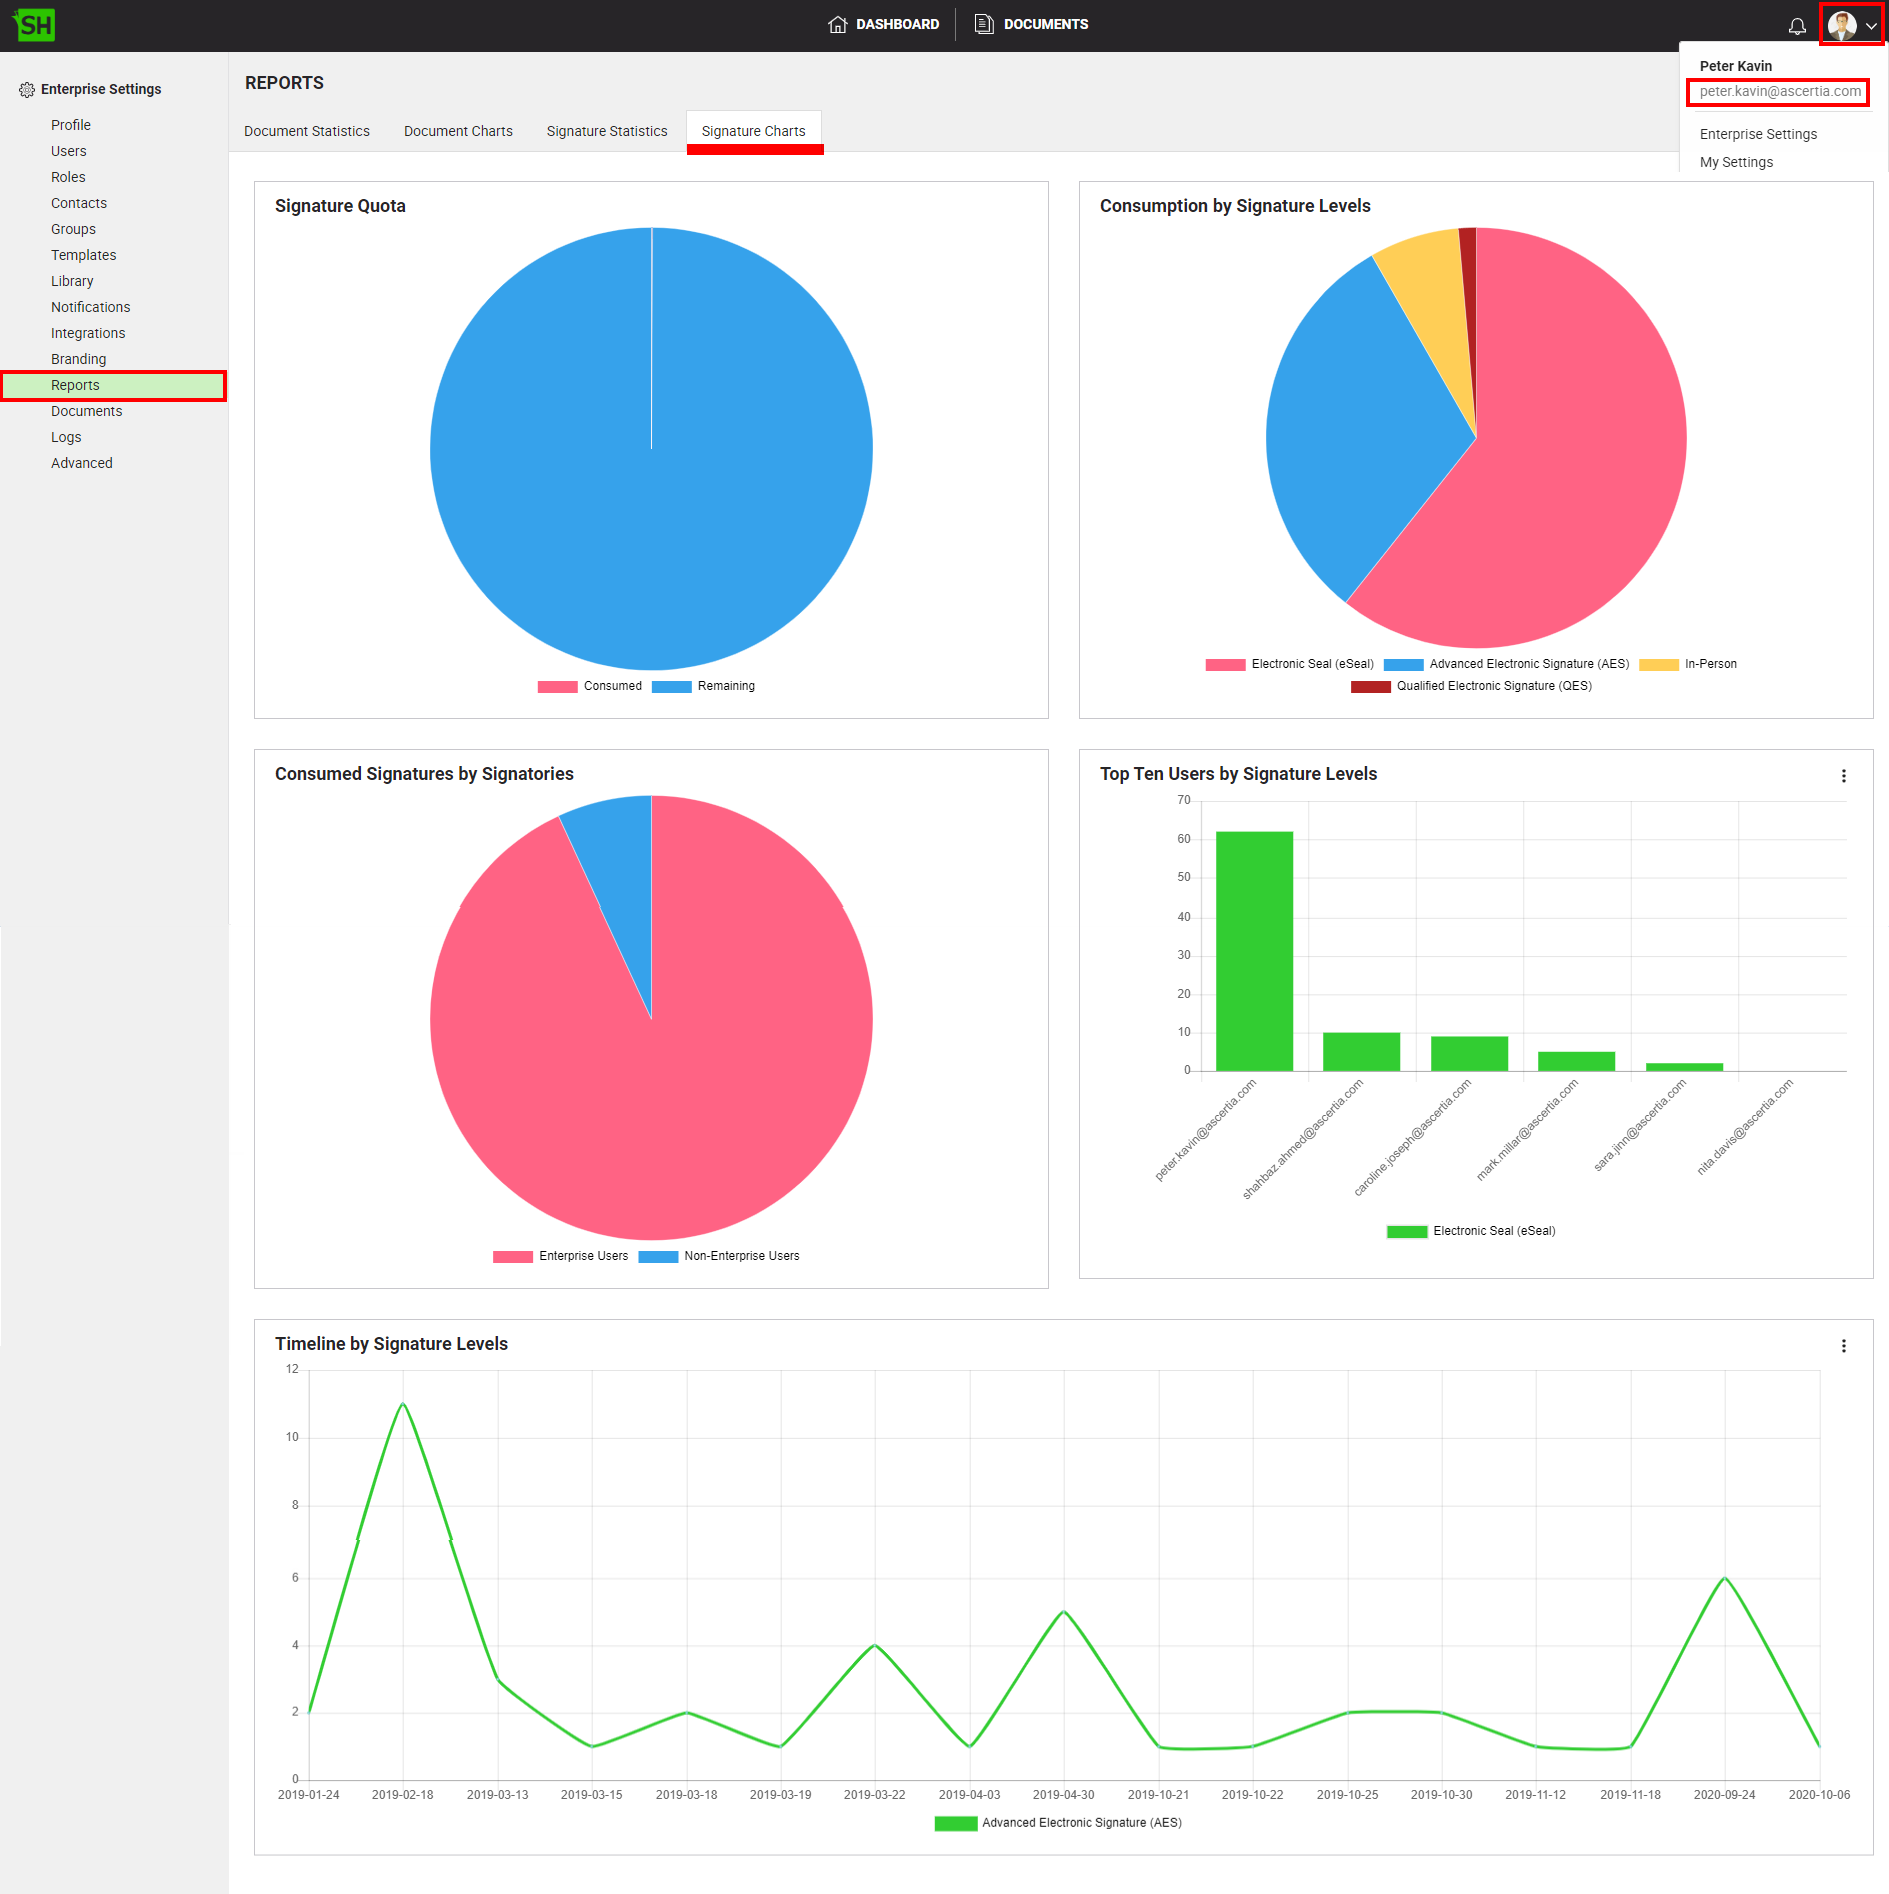Viewport: 1889px width, 1894px height.
Task: Open the notifications bell icon
Action: 1797,26
